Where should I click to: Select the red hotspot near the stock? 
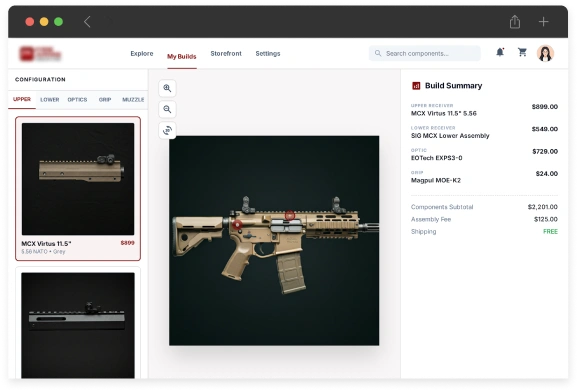pyautogui.click(x=237, y=224)
